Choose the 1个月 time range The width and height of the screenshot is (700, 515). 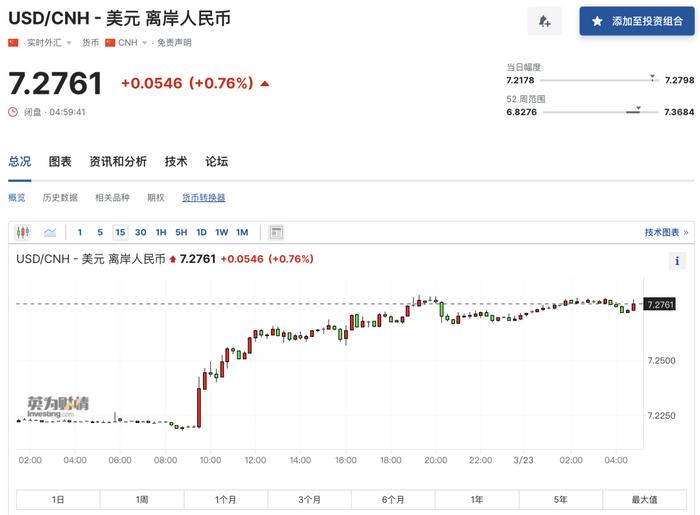click(x=226, y=499)
